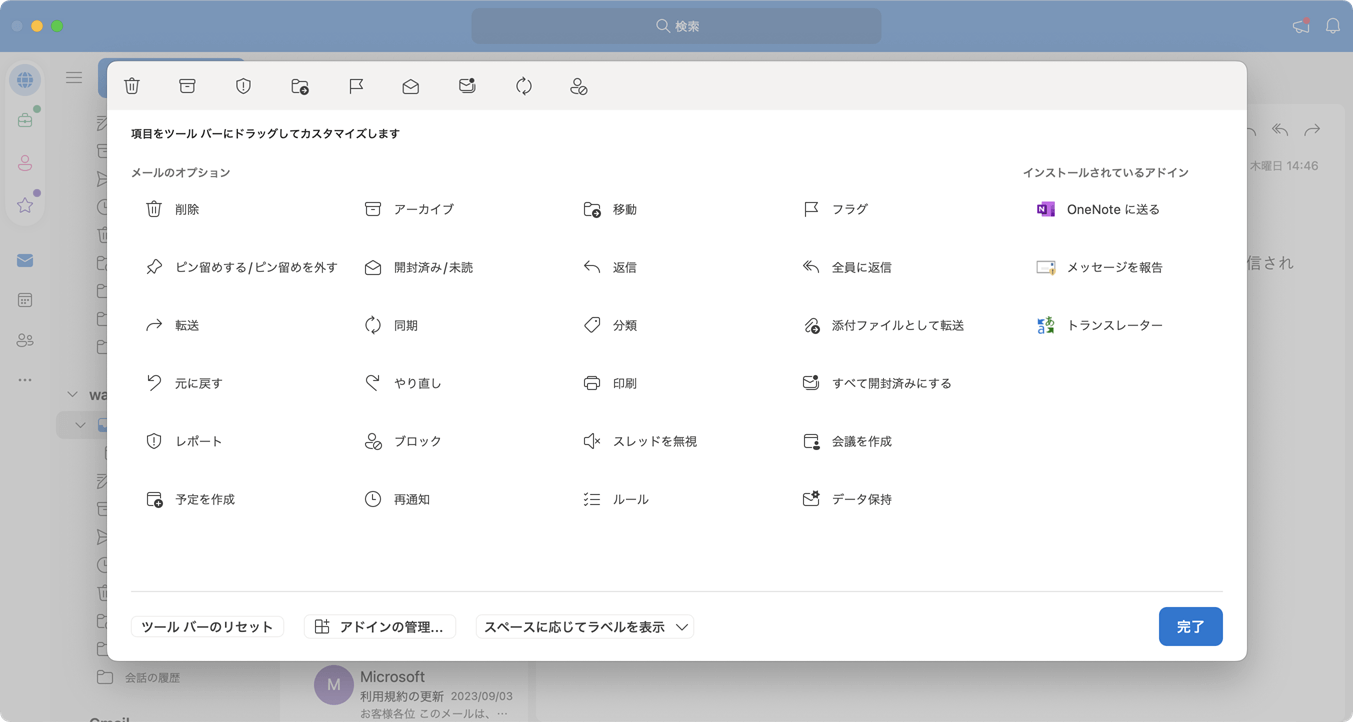Viewport: 1353px width, 722px height.
Task: Click the move-to-folder icon in the toolbar strip
Action: pyautogui.click(x=300, y=87)
